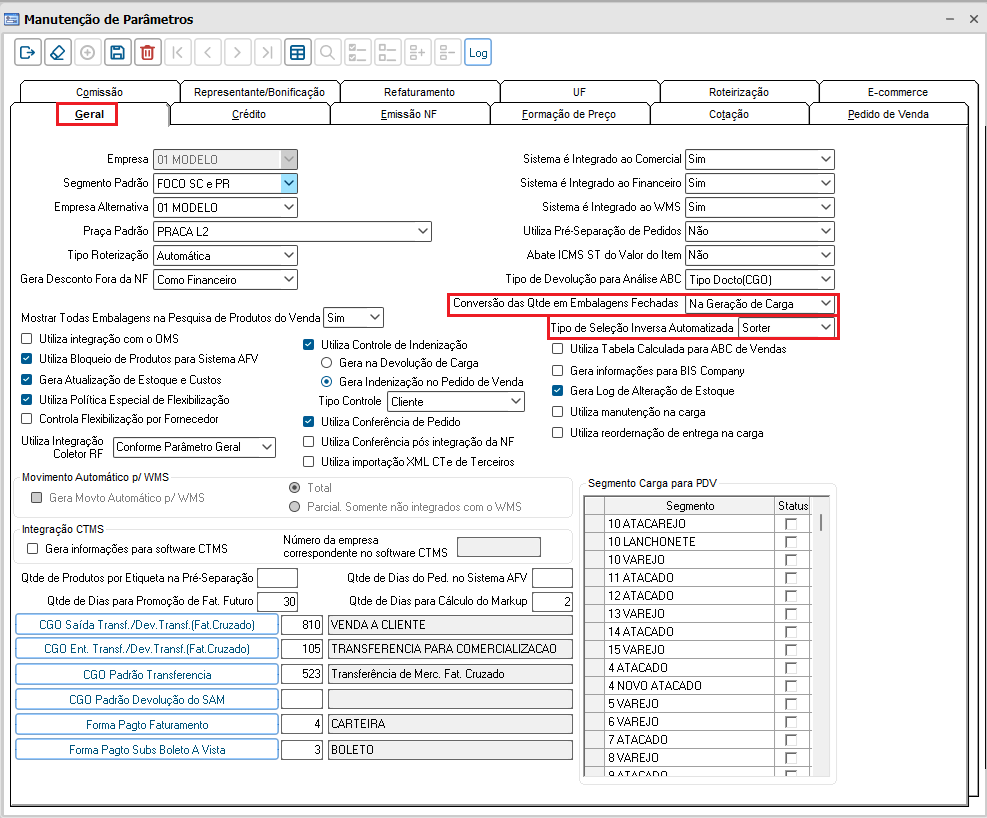Select Gera na Devolução de Carga radio
The width and height of the screenshot is (987, 818).
coord(326,362)
